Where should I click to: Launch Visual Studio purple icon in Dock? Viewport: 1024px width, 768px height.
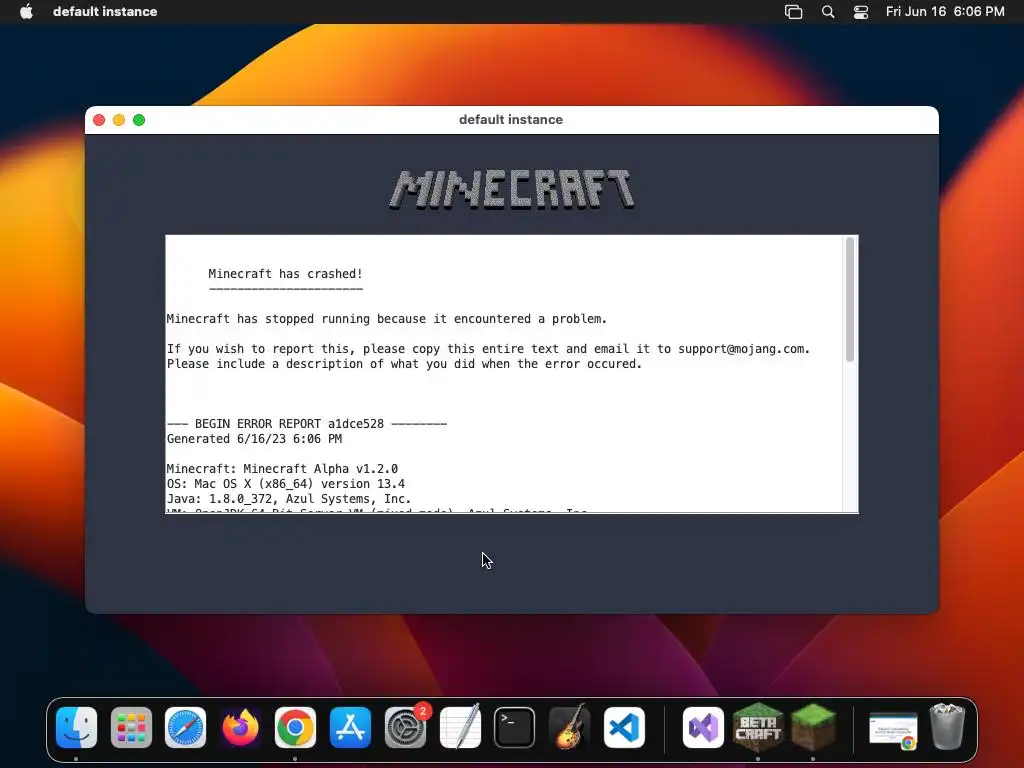703,728
